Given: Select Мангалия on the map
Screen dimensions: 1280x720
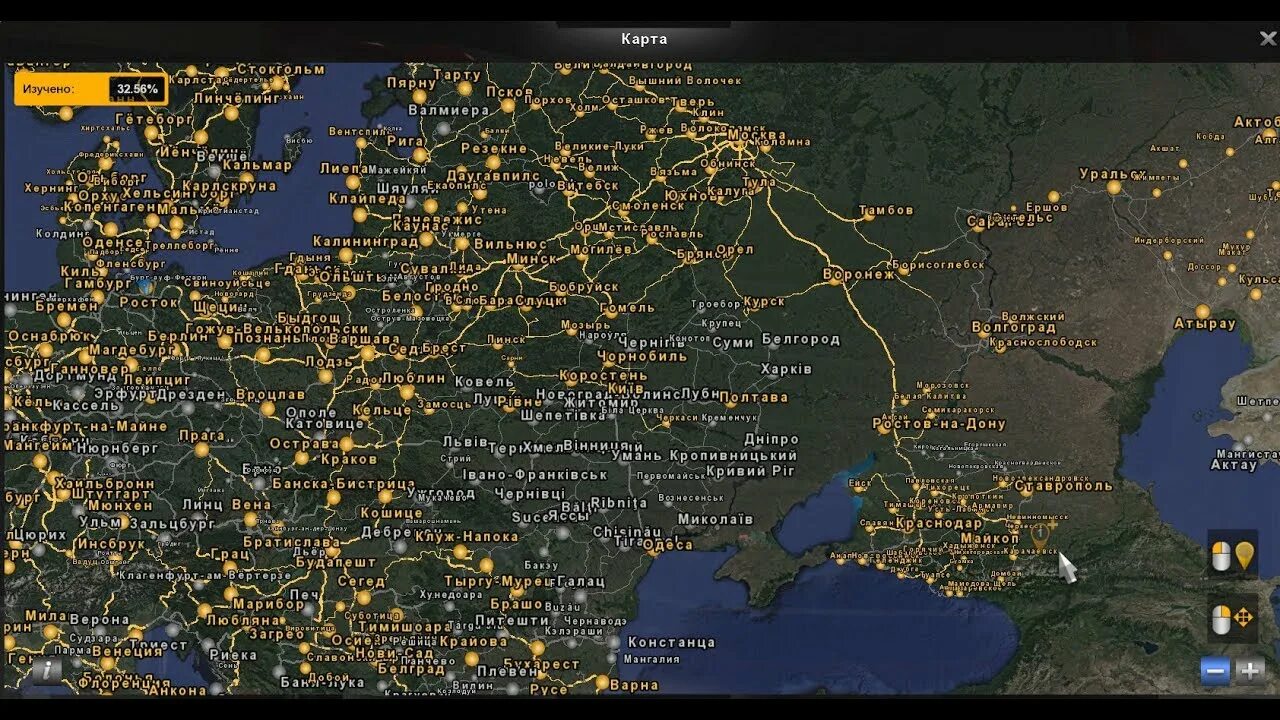Looking at the screenshot, I should [651, 659].
